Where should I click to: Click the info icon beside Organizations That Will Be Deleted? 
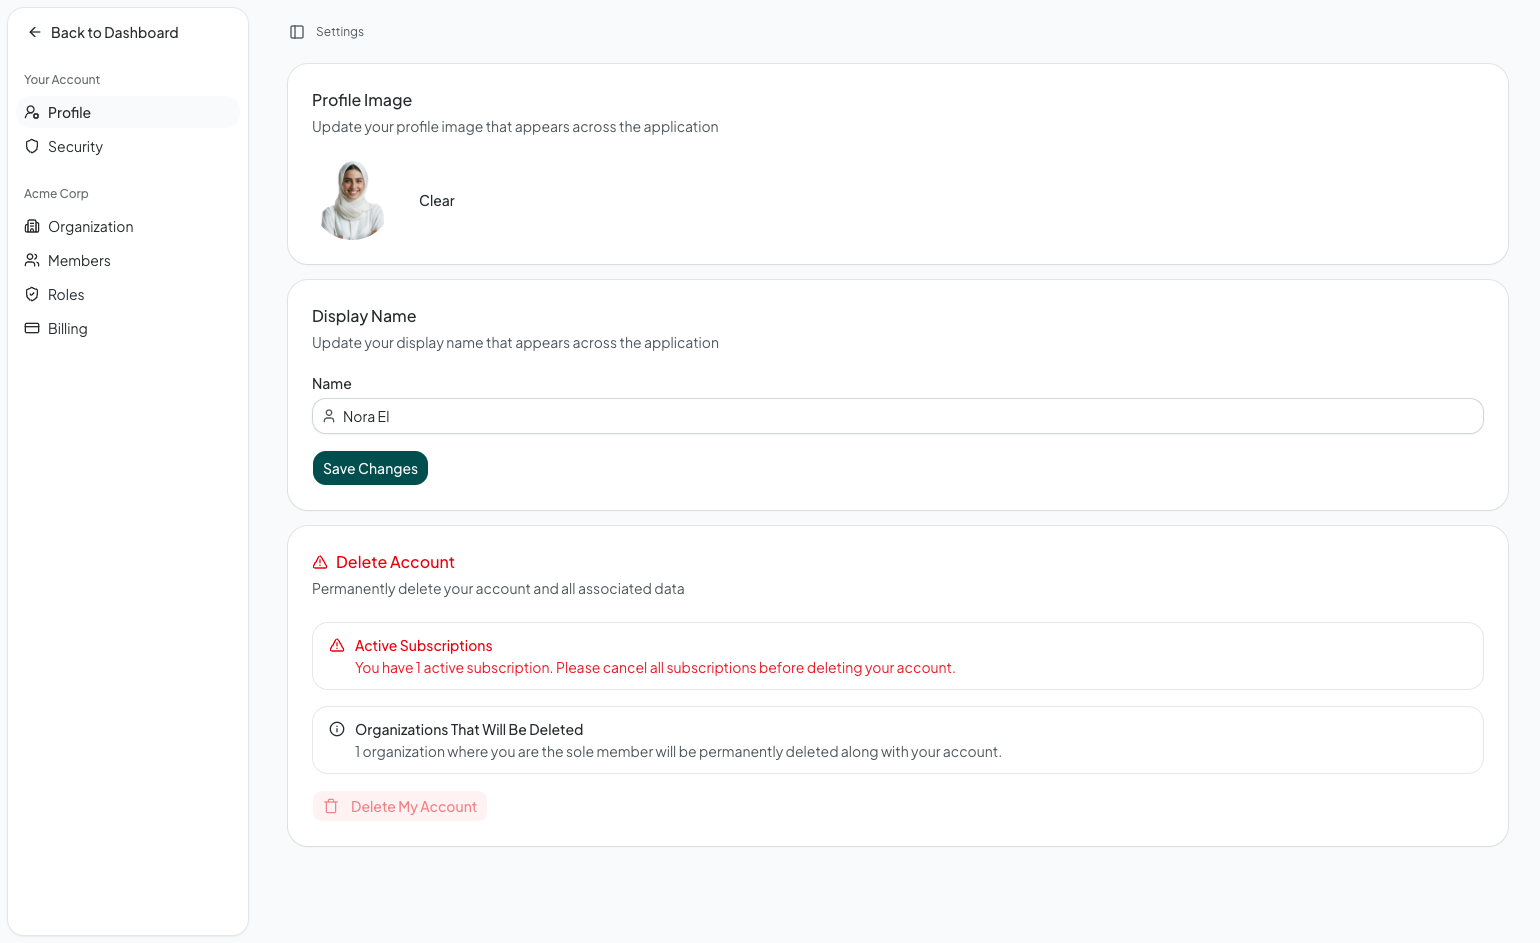coord(337,730)
